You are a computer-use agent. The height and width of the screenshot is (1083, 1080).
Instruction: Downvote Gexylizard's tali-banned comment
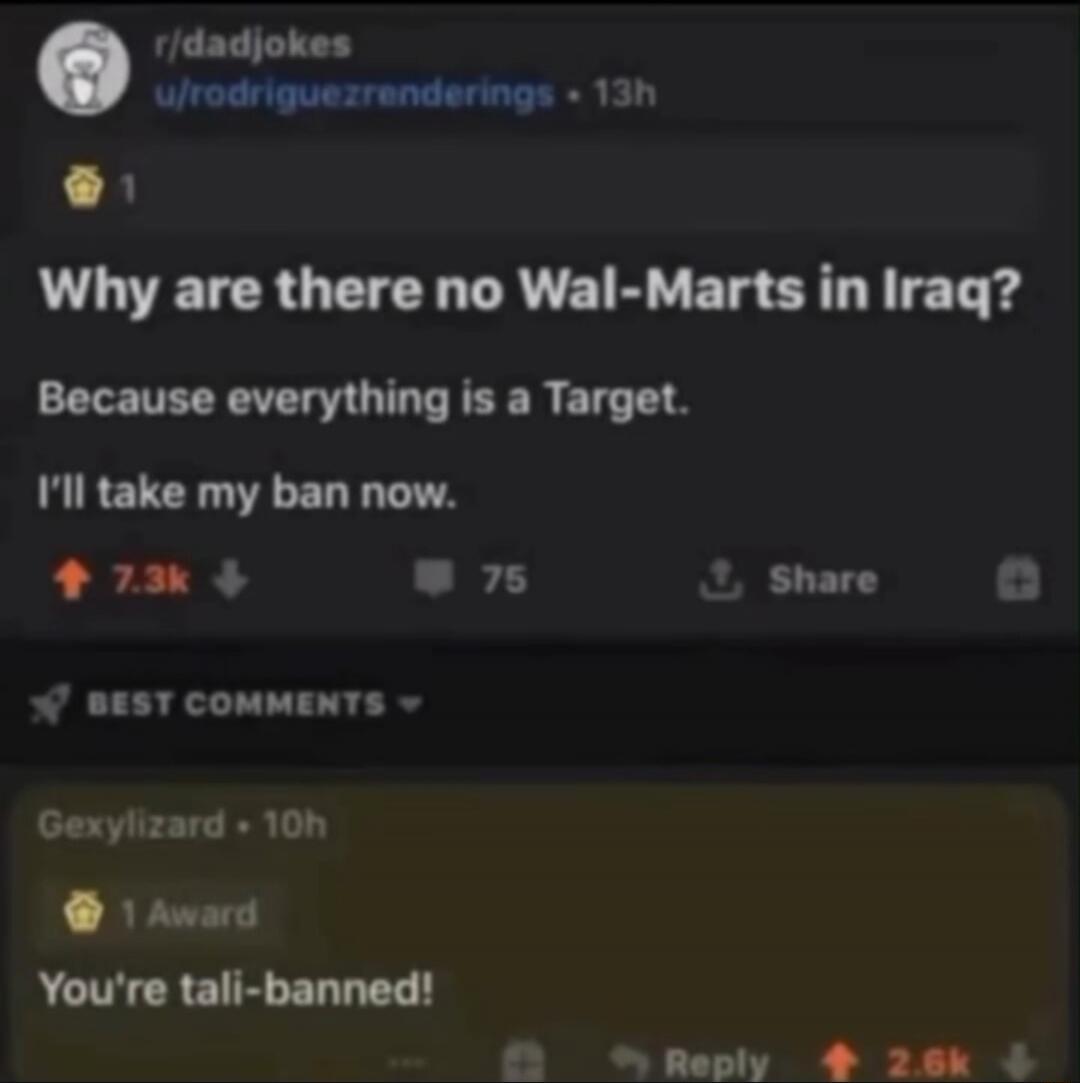(x=1019, y=1059)
